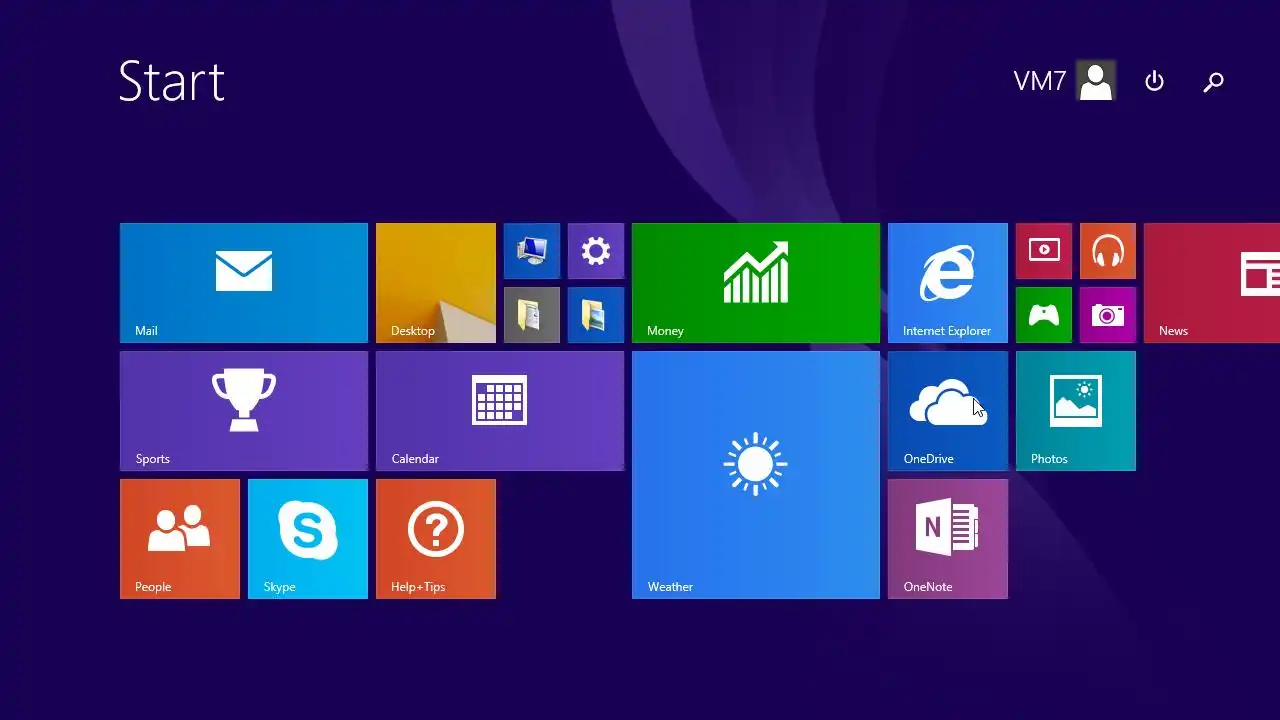The width and height of the screenshot is (1280, 720).
Task: Launch the Skype tile
Action: (x=308, y=539)
